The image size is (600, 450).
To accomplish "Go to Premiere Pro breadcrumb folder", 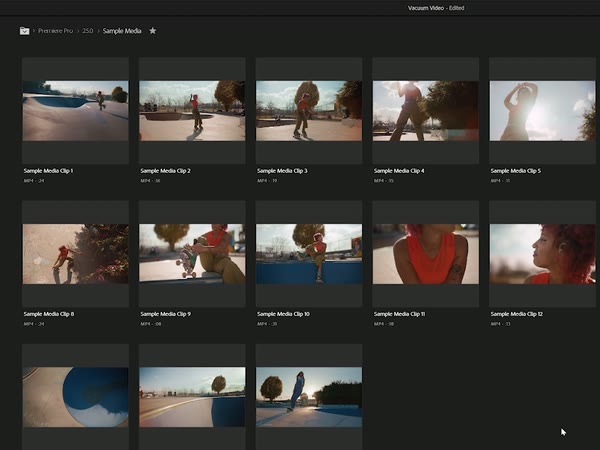I will click(x=55, y=31).
